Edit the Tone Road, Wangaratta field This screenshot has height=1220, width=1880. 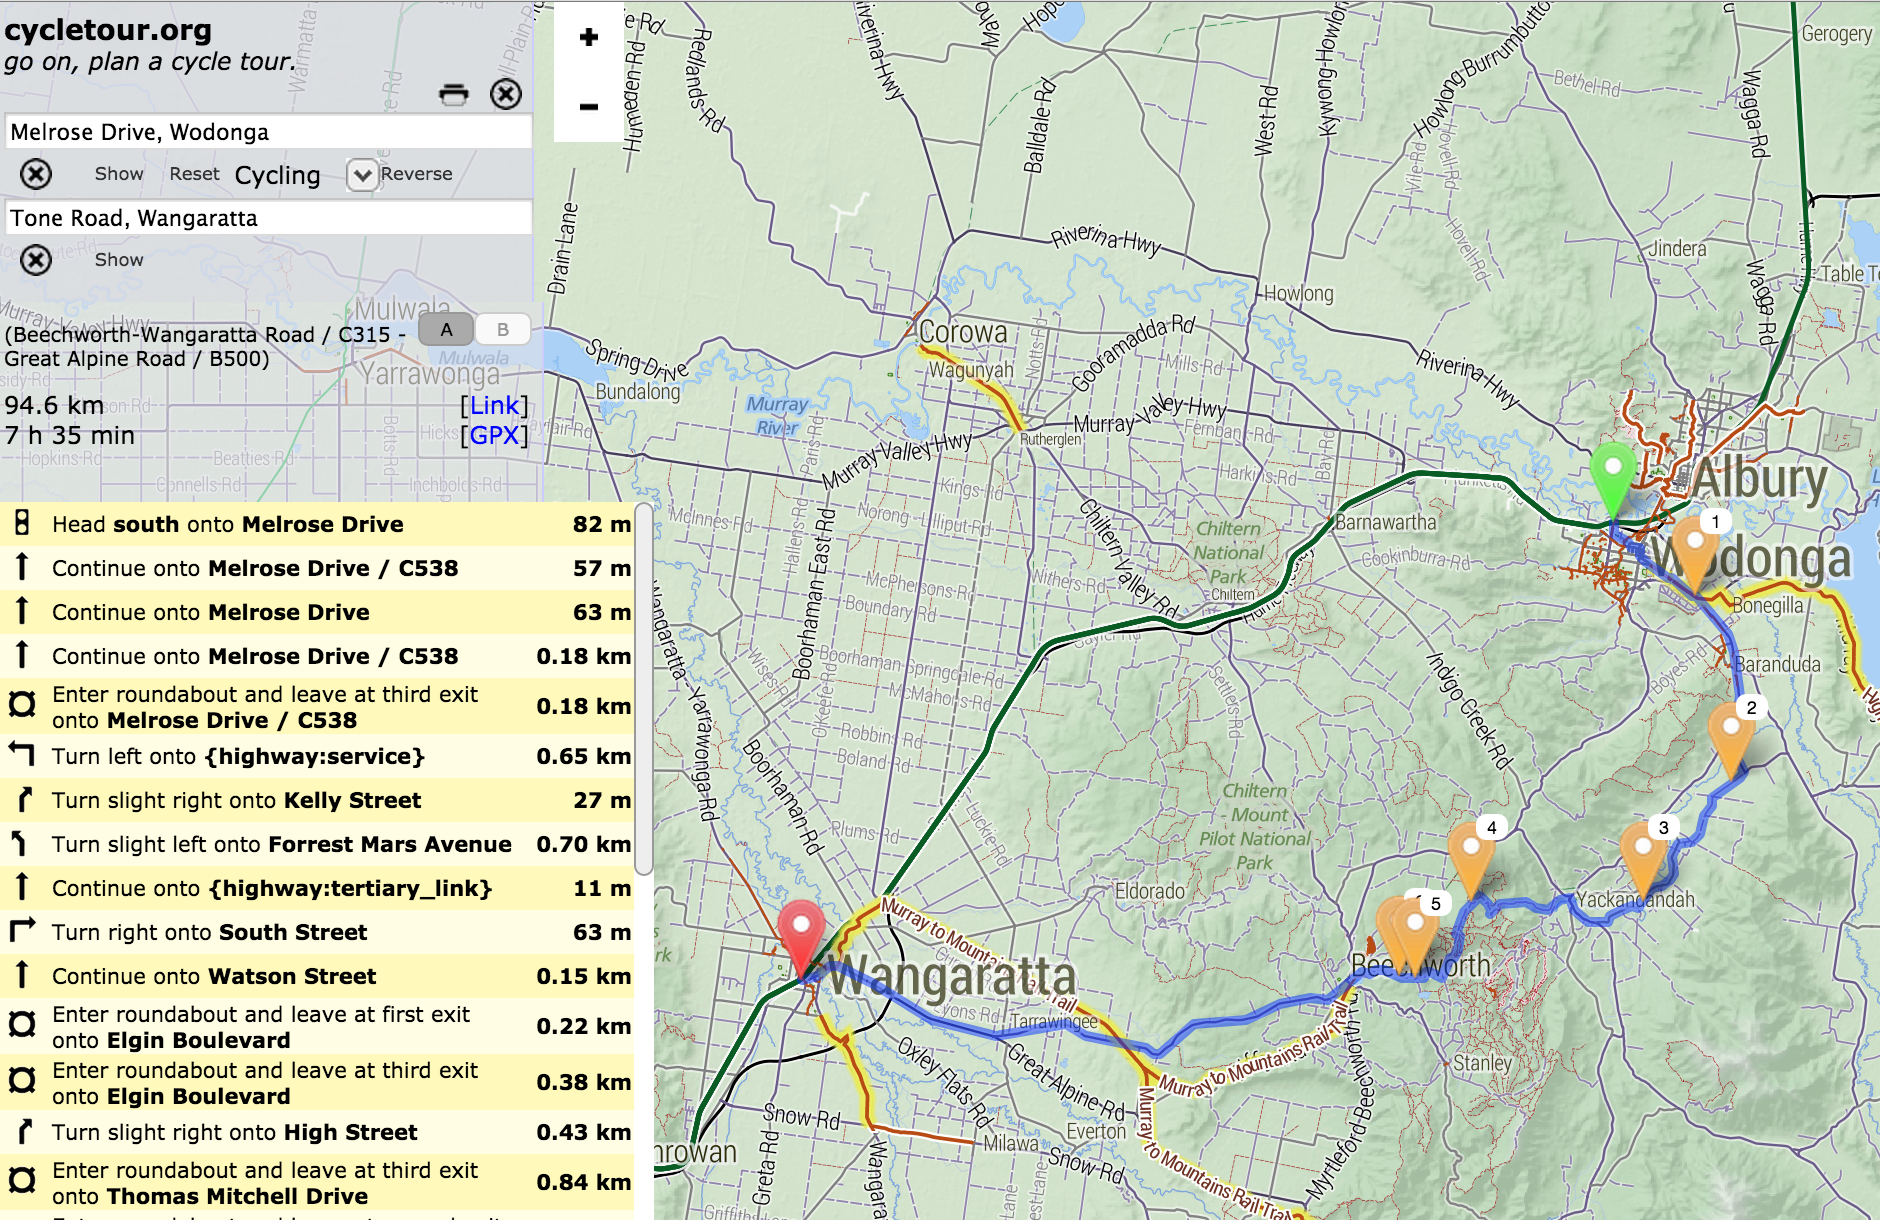coord(268,218)
